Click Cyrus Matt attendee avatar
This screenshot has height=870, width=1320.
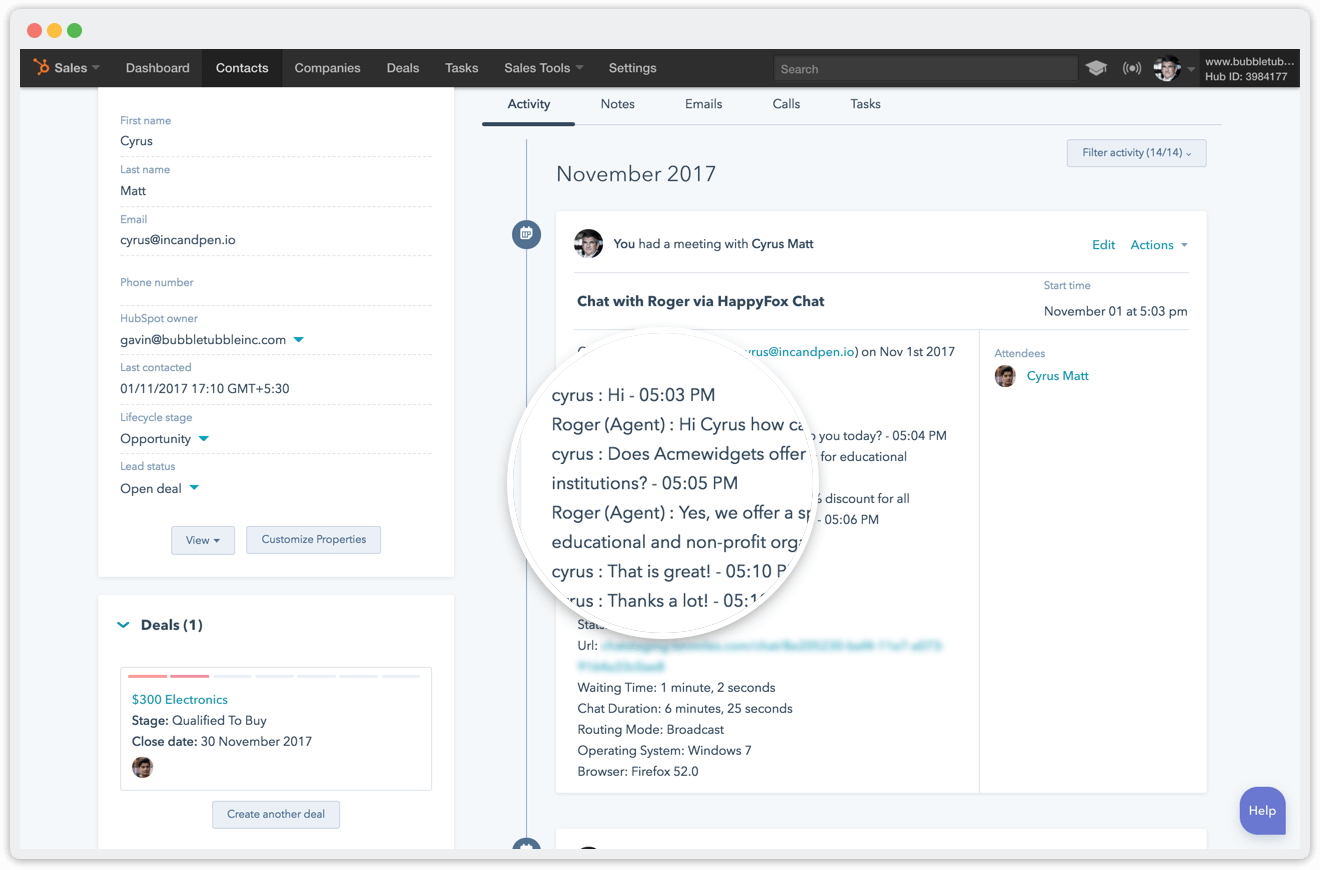1005,376
